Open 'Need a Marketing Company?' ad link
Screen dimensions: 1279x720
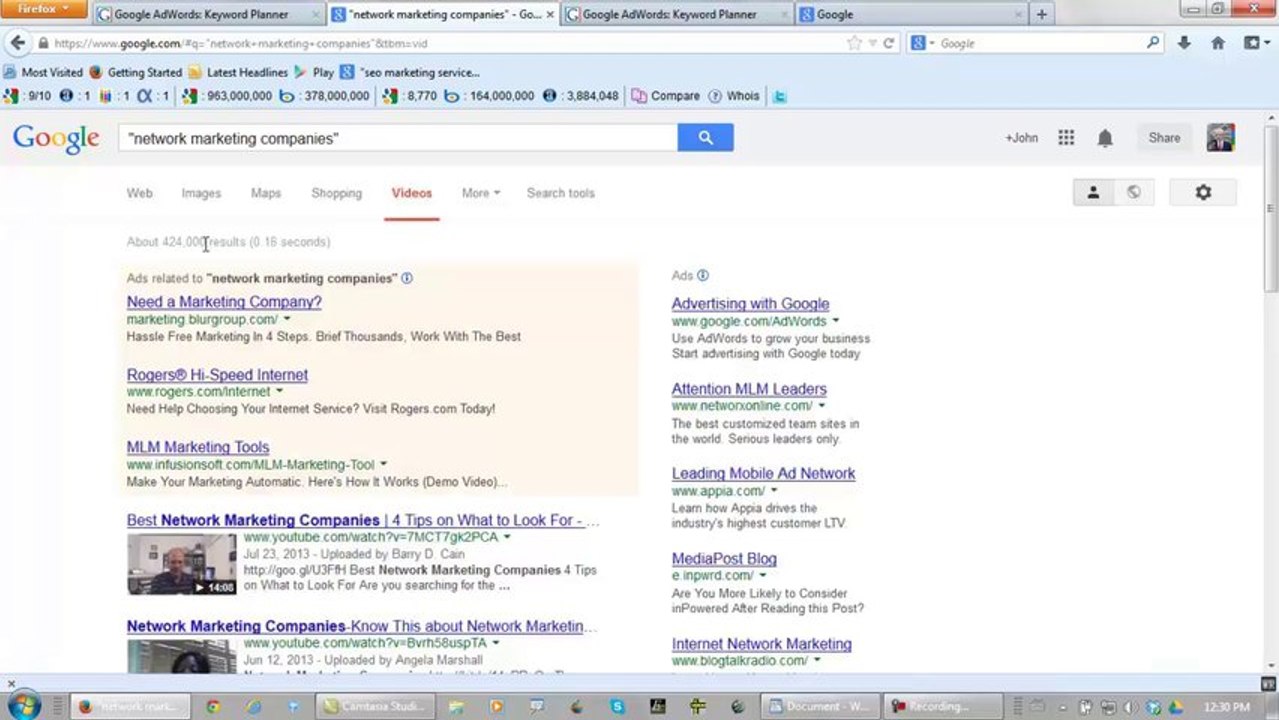click(x=224, y=302)
